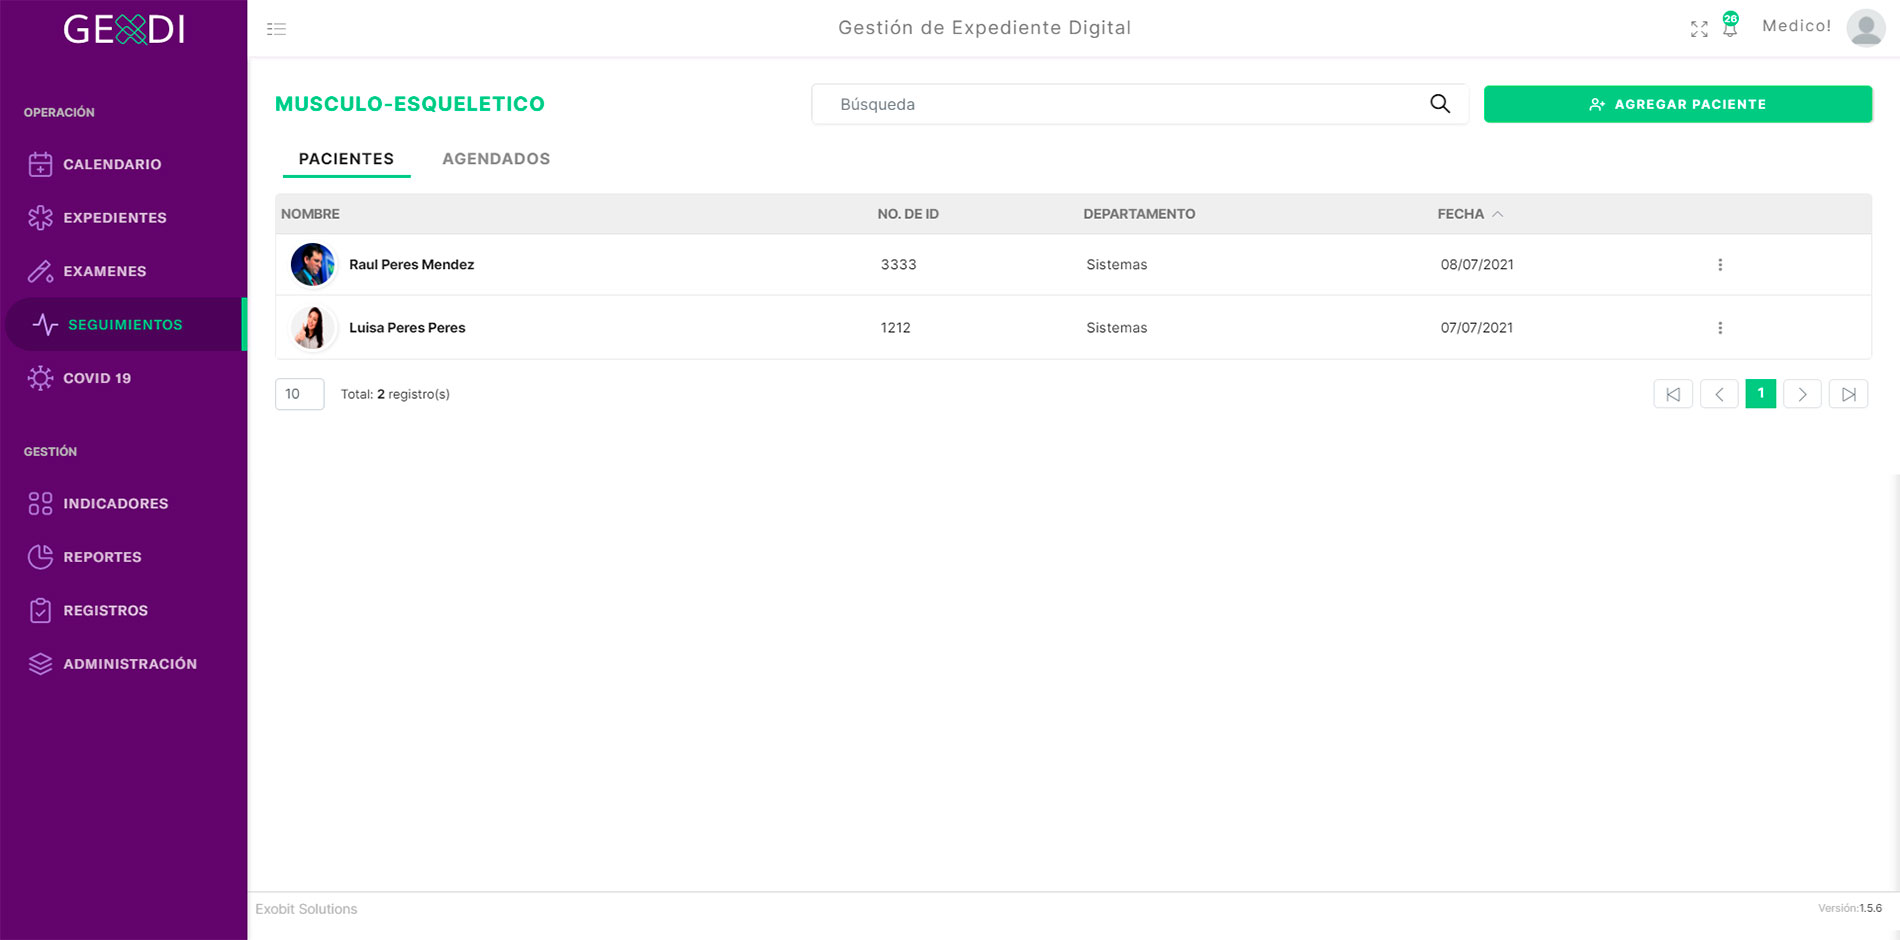The width and height of the screenshot is (1900, 940).
Task: Open notifications bell icon
Action: [1730, 27]
